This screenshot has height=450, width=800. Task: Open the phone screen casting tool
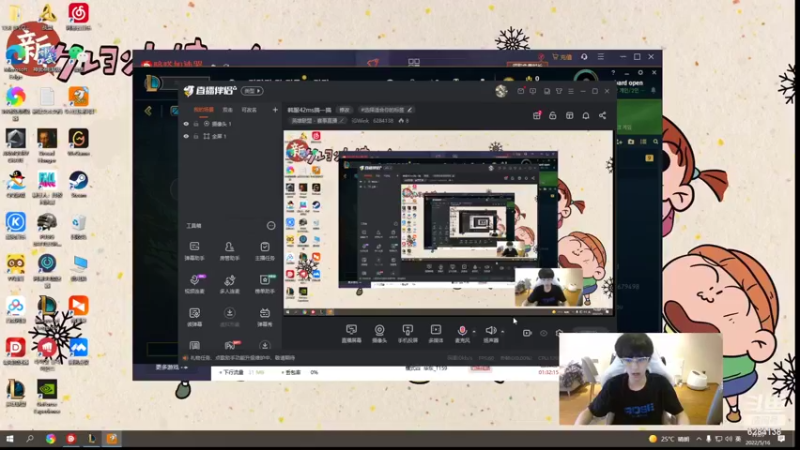(407, 333)
